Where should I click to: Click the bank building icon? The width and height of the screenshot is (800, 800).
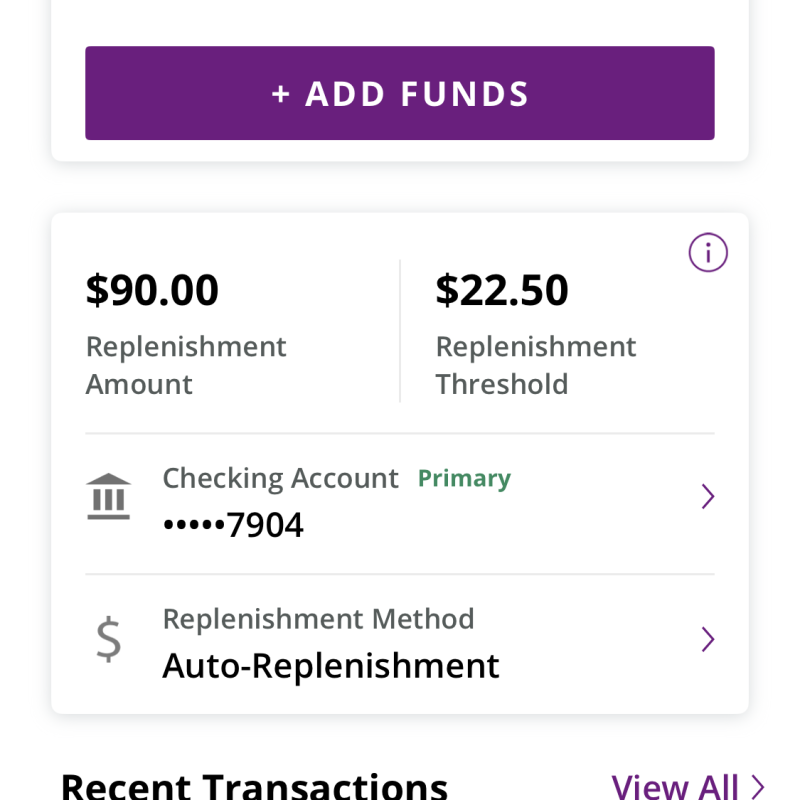point(109,496)
